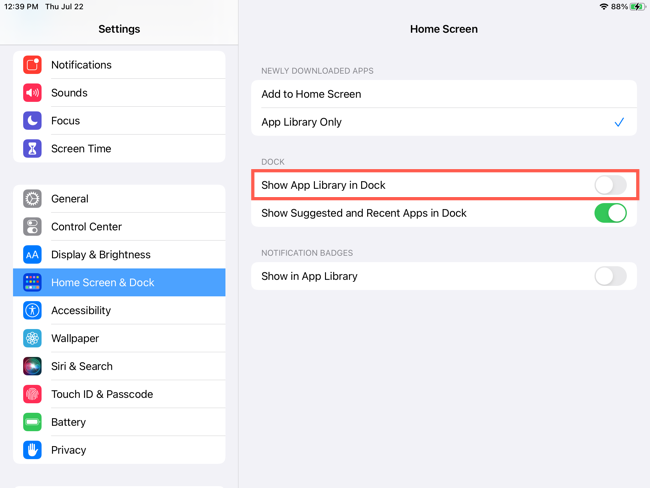
Task: Tap the Accessibility icon
Action: tap(32, 311)
